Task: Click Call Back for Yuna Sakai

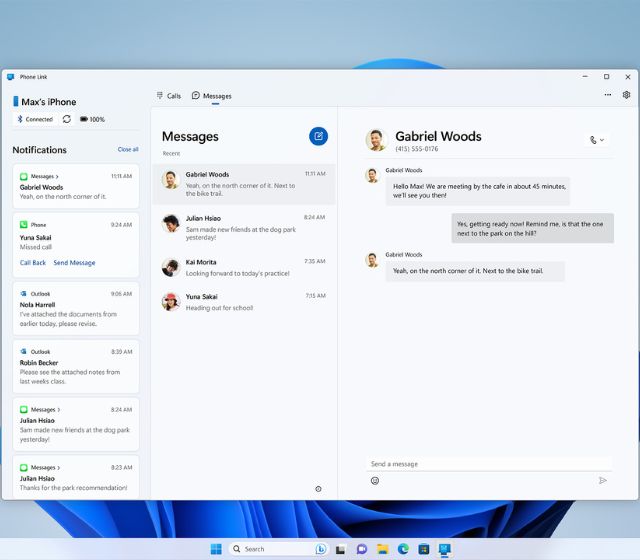Action: pos(33,263)
